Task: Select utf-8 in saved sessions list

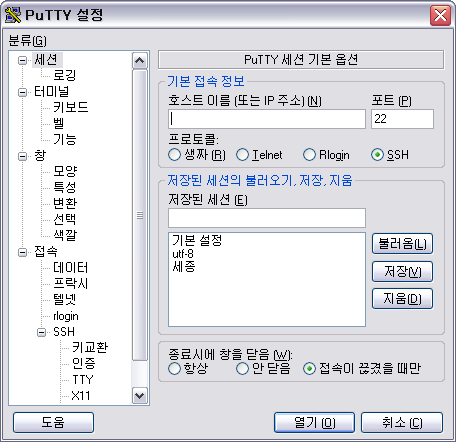Action: coord(183,254)
